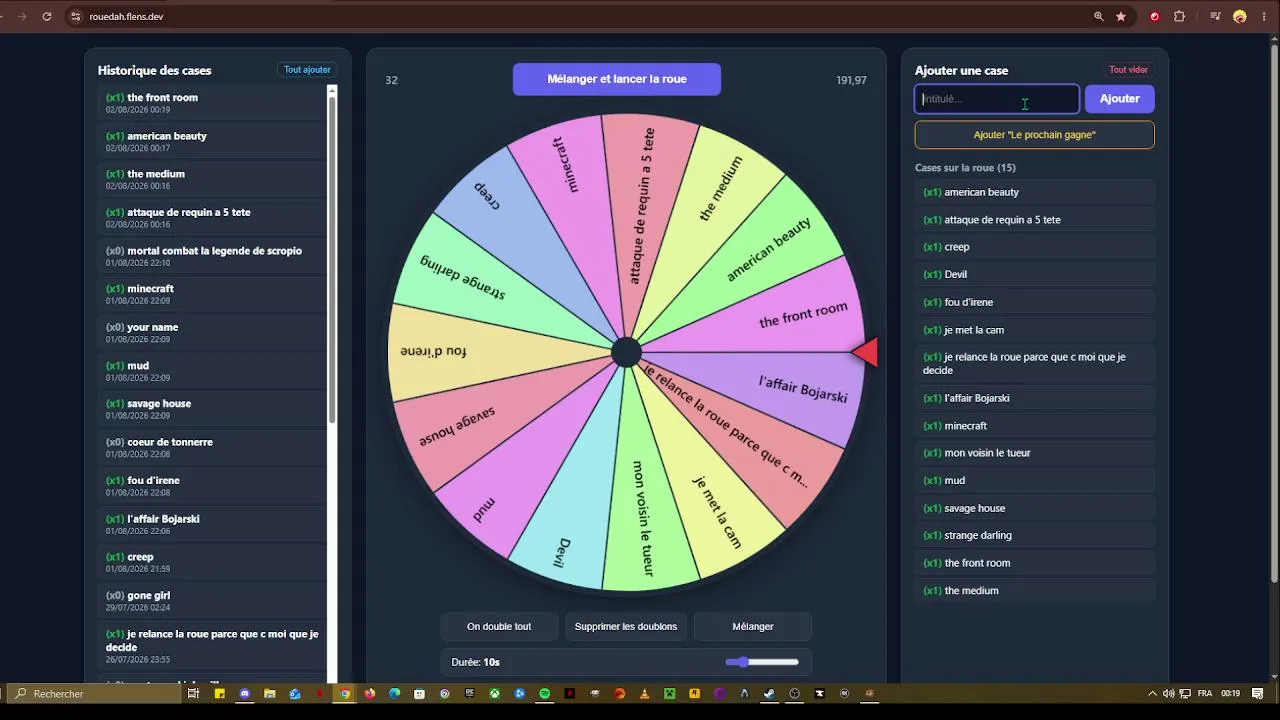
Task: Click "l'affair Bojarski" in the cases list
Action: point(1034,398)
